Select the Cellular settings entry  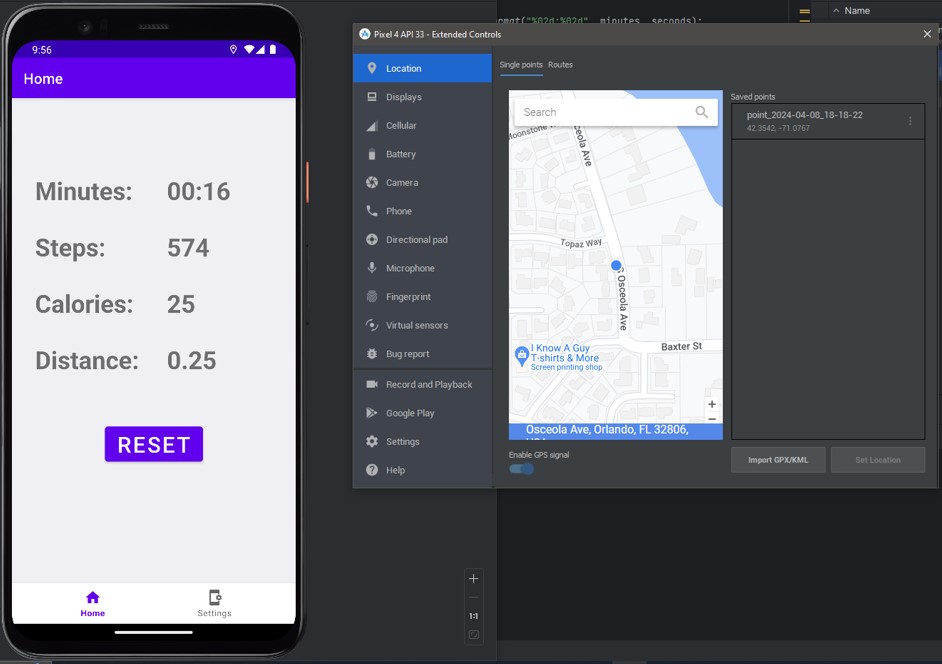point(401,126)
